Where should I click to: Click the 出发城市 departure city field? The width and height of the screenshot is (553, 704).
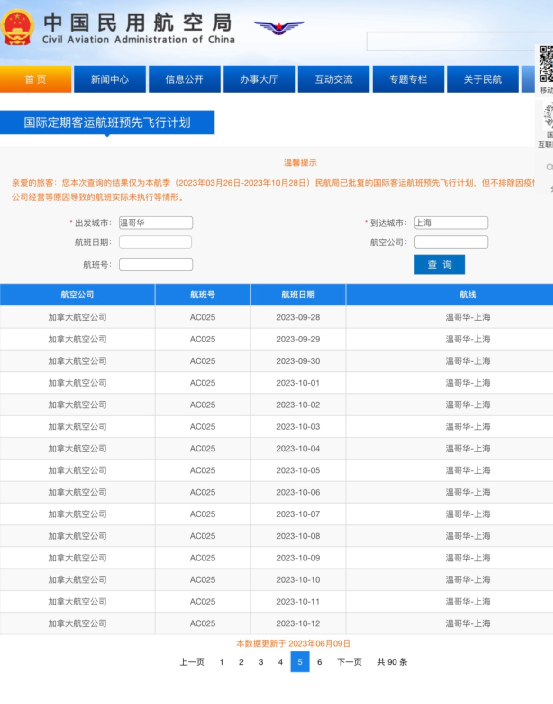156,223
